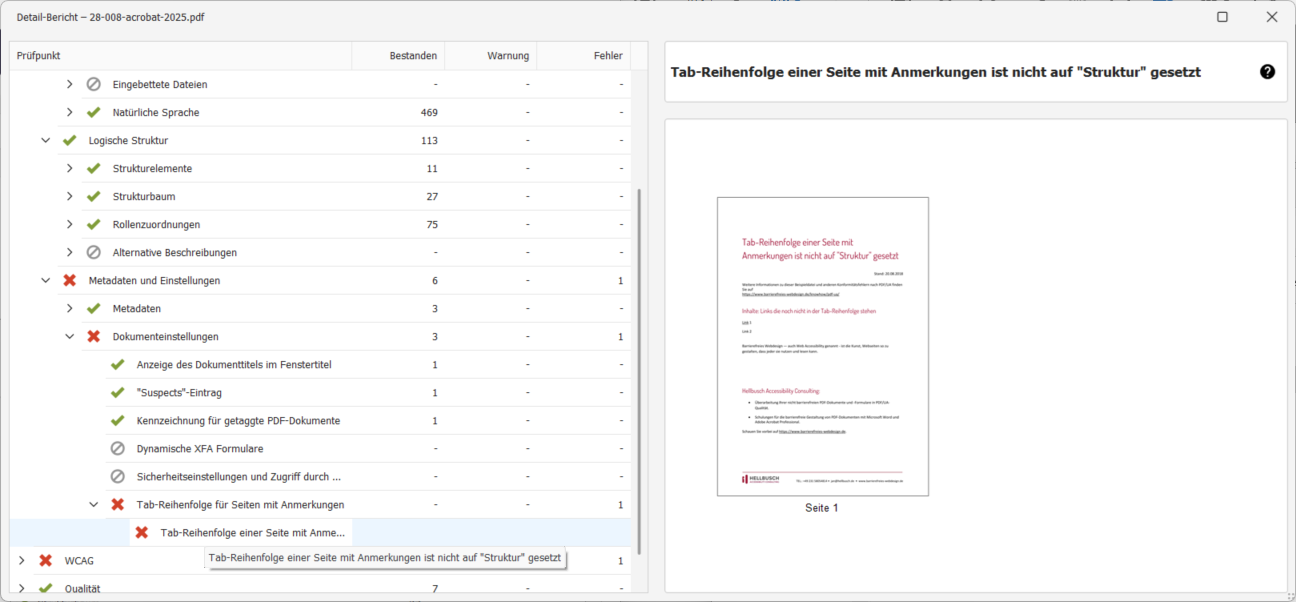Select the Tab-Reihenfolge einer Seite tree entry
The width and height of the screenshot is (1296, 602).
coord(250,532)
